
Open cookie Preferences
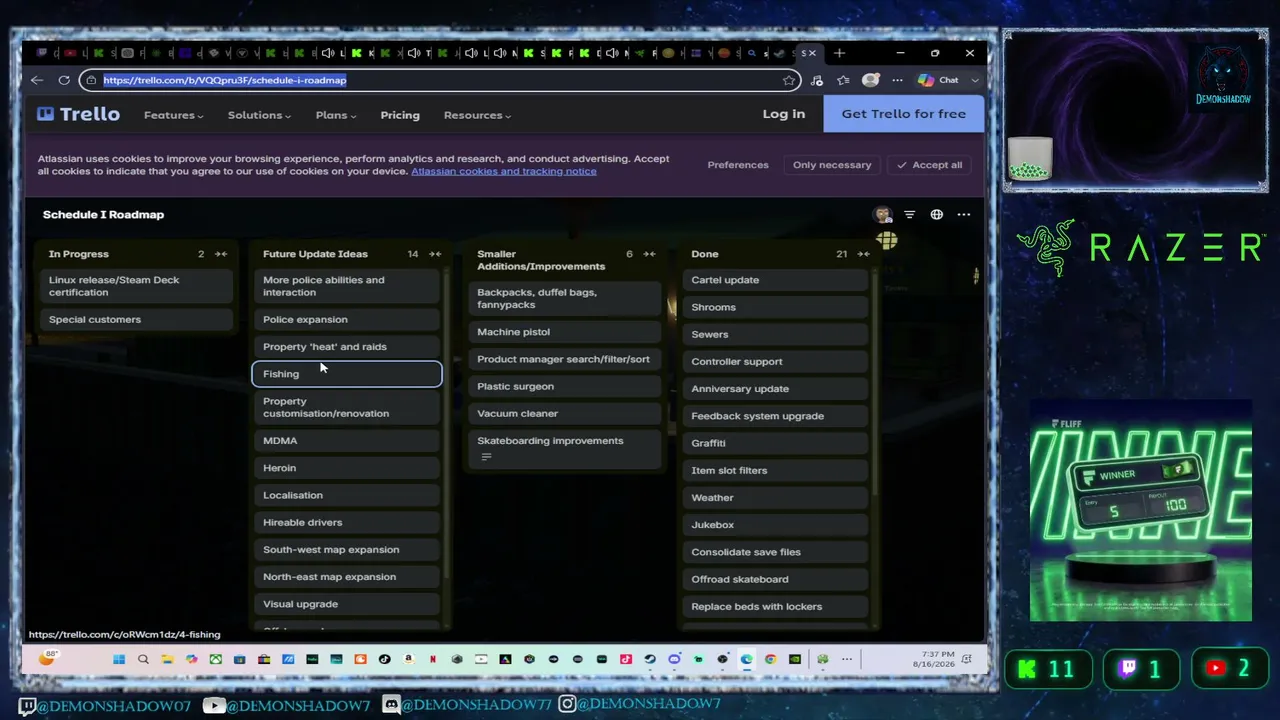[x=738, y=165]
